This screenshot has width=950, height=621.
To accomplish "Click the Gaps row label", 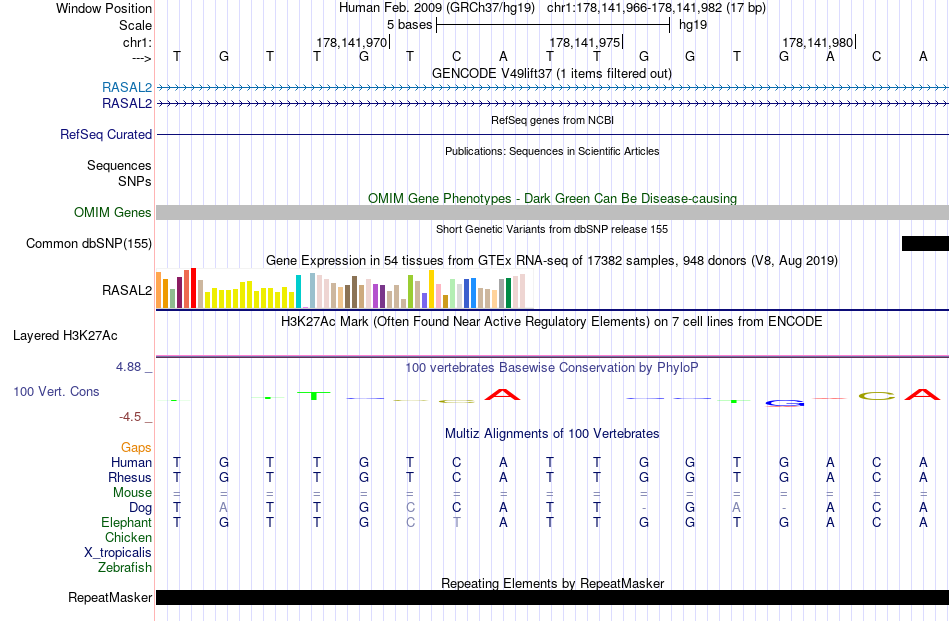I will [136, 447].
